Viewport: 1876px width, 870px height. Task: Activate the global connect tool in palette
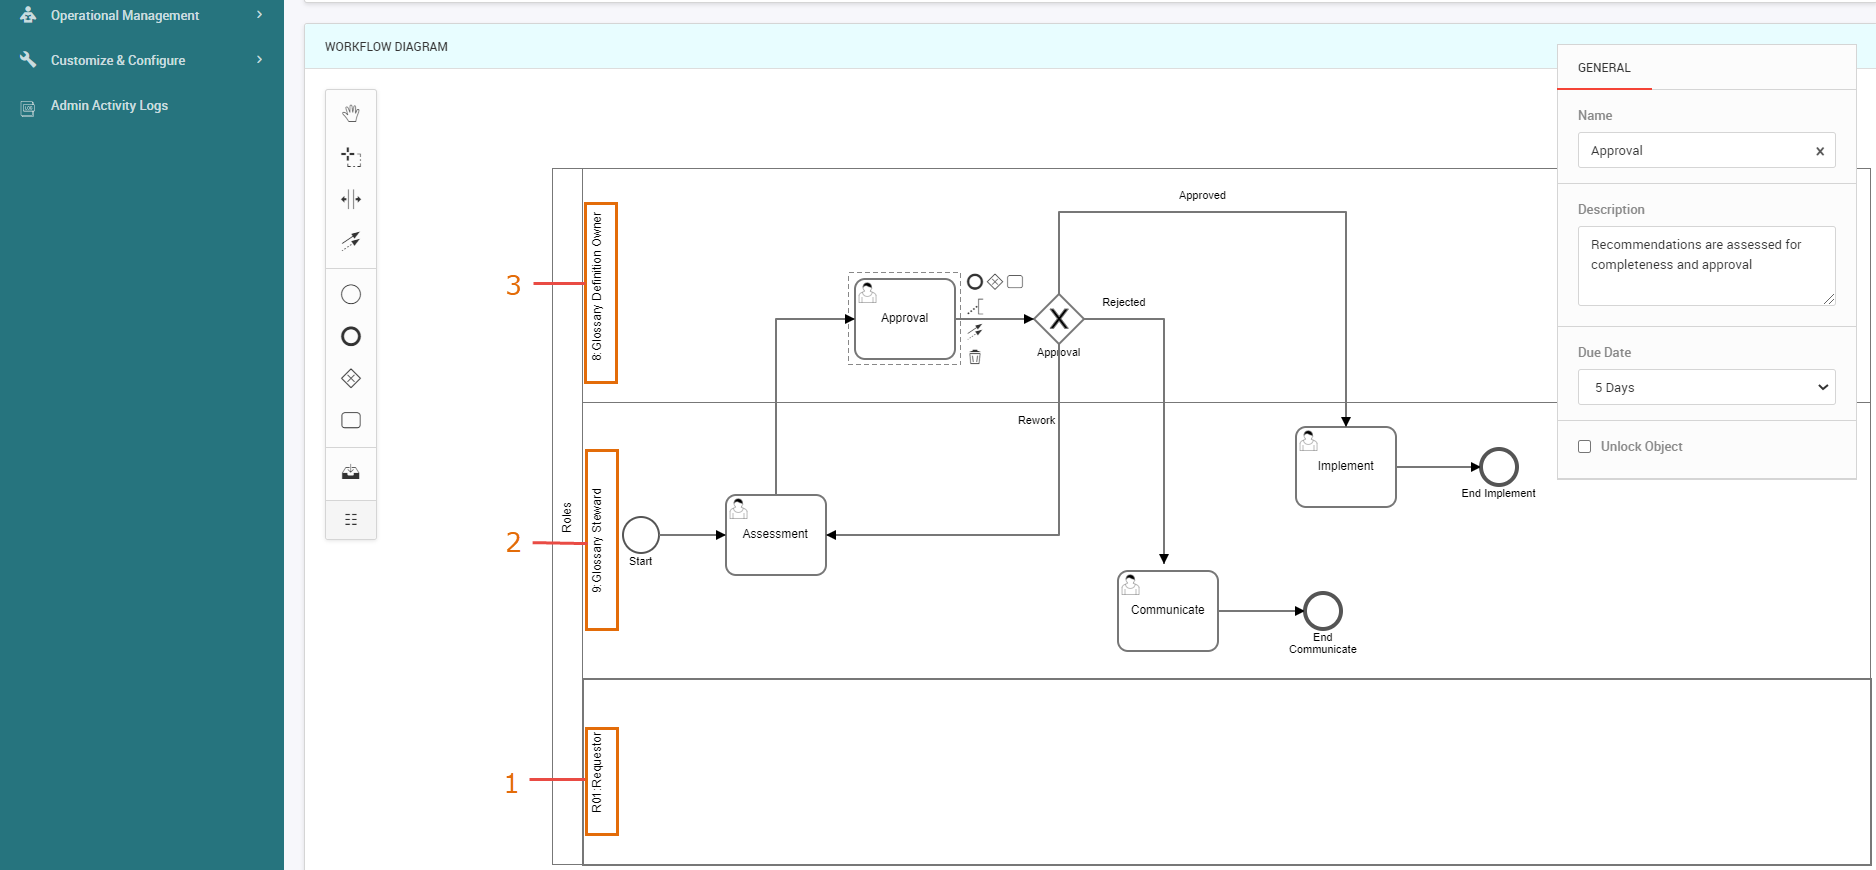tap(351, 241)
